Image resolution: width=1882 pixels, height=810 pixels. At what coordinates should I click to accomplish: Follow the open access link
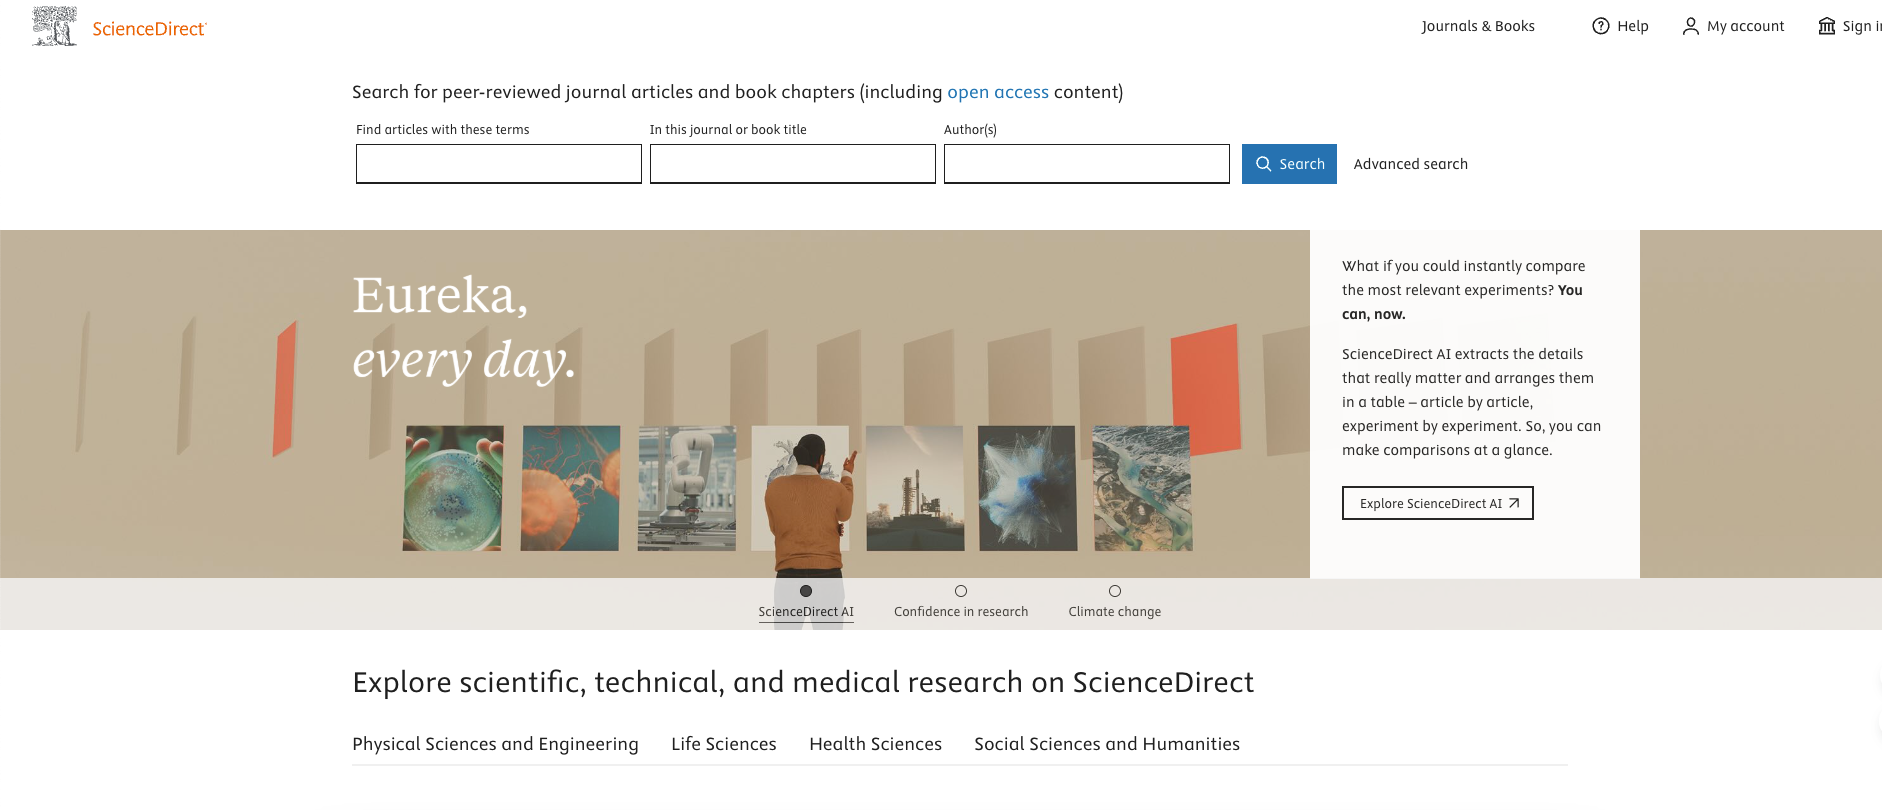(x=998, y=92)
